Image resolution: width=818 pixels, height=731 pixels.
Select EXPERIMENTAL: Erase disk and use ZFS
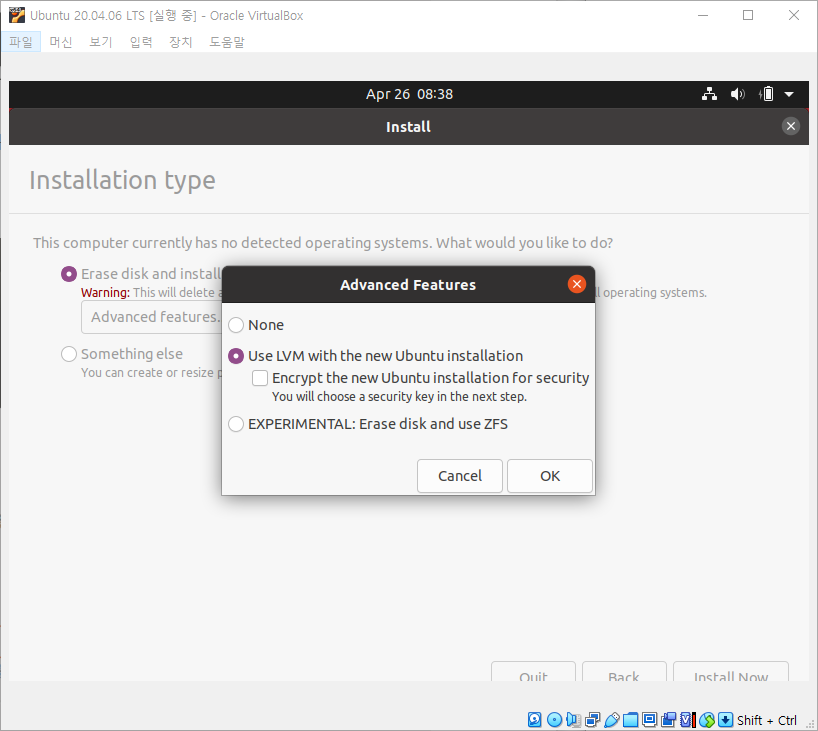tap(236, 424)
